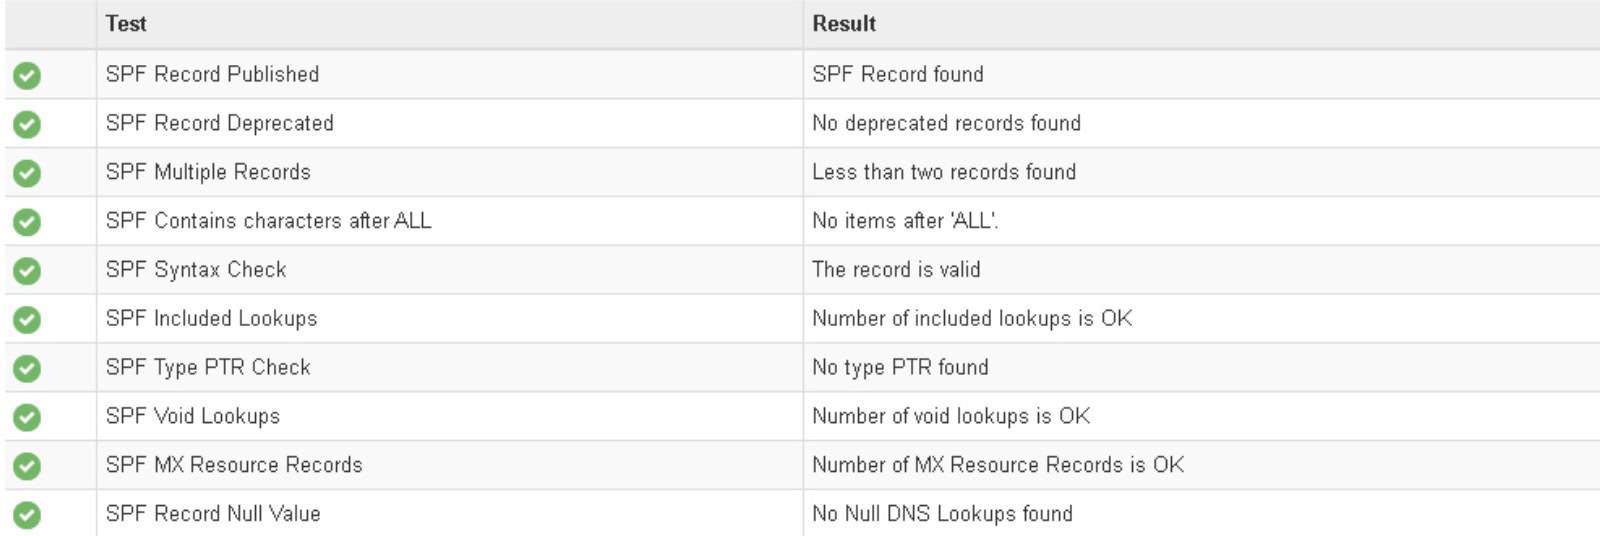
Task: Click 'No deprecated records found' result
Action: click(946, 123)
